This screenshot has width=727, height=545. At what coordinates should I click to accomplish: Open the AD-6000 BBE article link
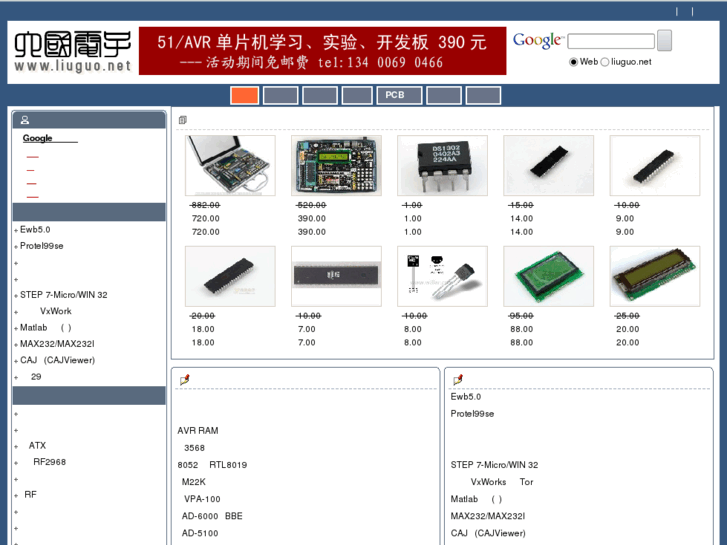click(212, 516)
